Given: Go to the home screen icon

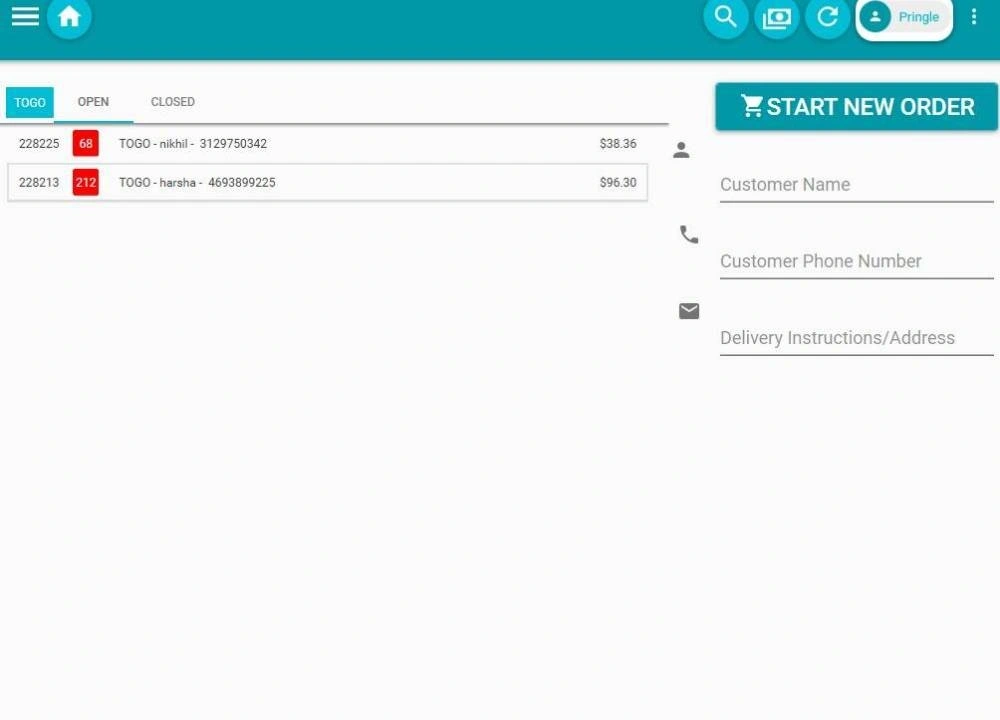Looking at the screenshot, I should (69, 17).
